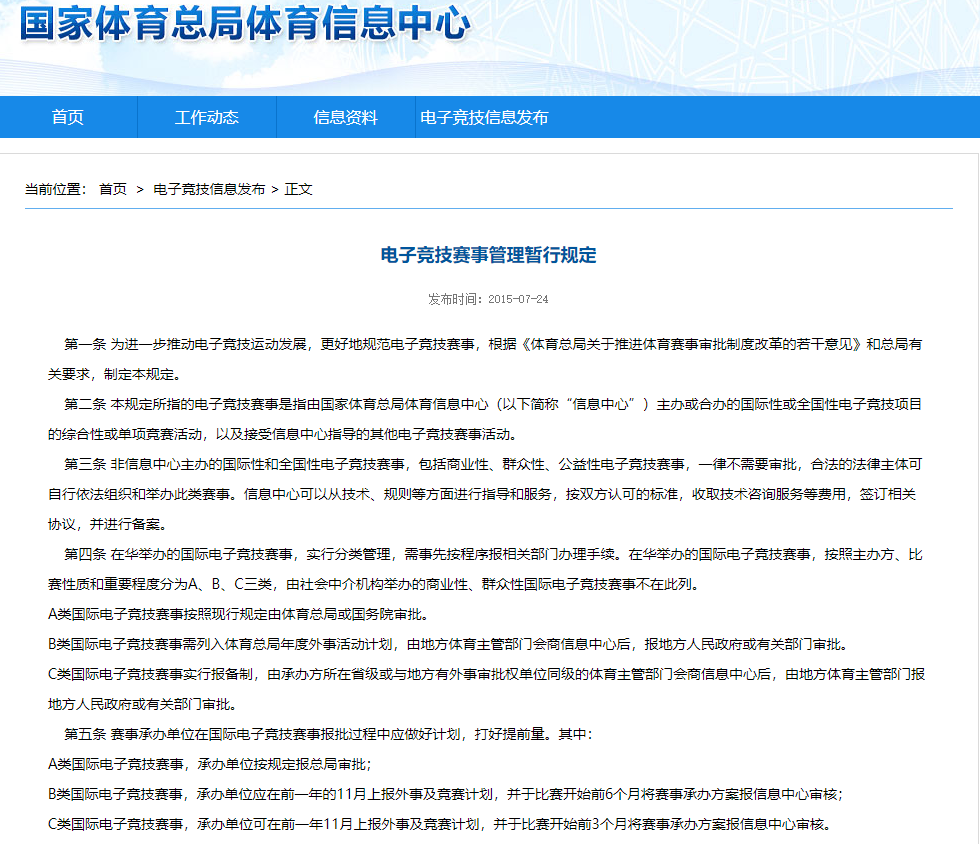
Task: Click the site title 国家体育总局体育信息中心
Action: [x=245, y=24]
